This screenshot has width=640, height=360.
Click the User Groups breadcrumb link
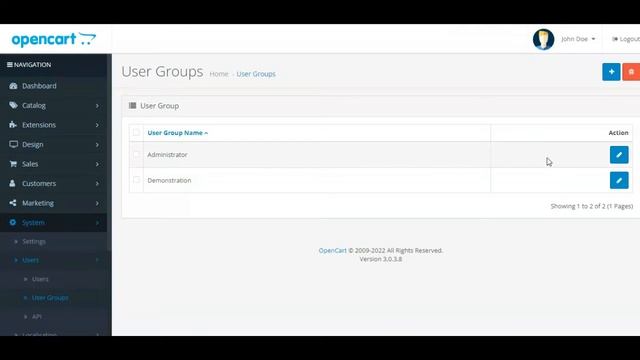(x=256, y=74)
